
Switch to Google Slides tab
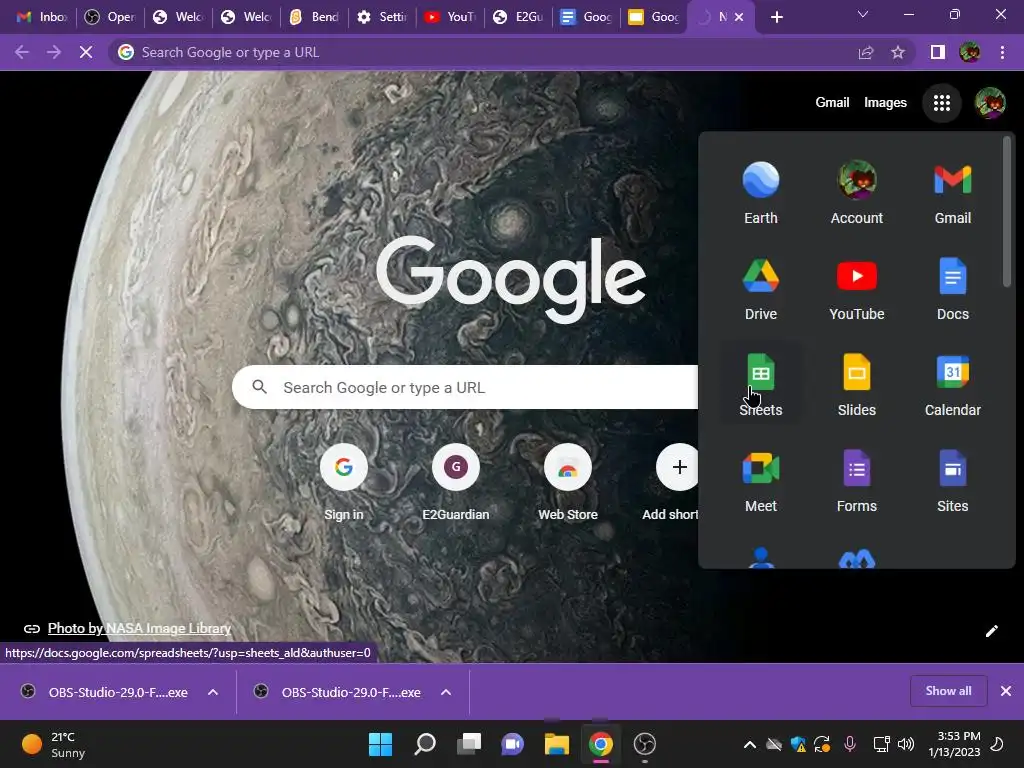pos(654,17)
